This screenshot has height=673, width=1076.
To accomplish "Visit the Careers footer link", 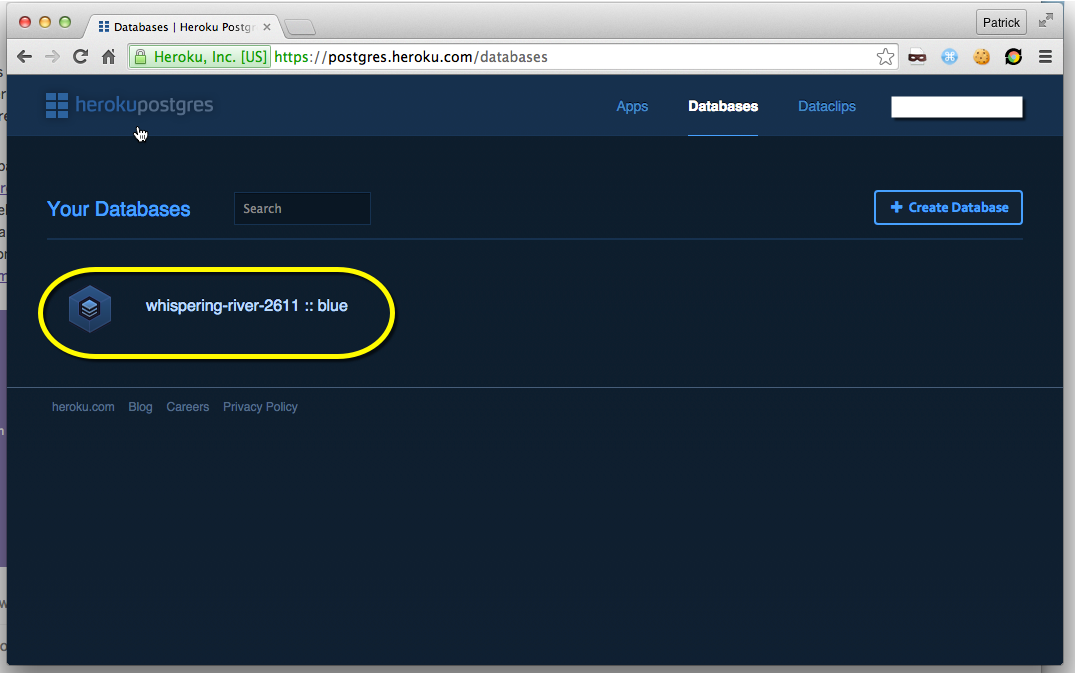I will 187,407.
